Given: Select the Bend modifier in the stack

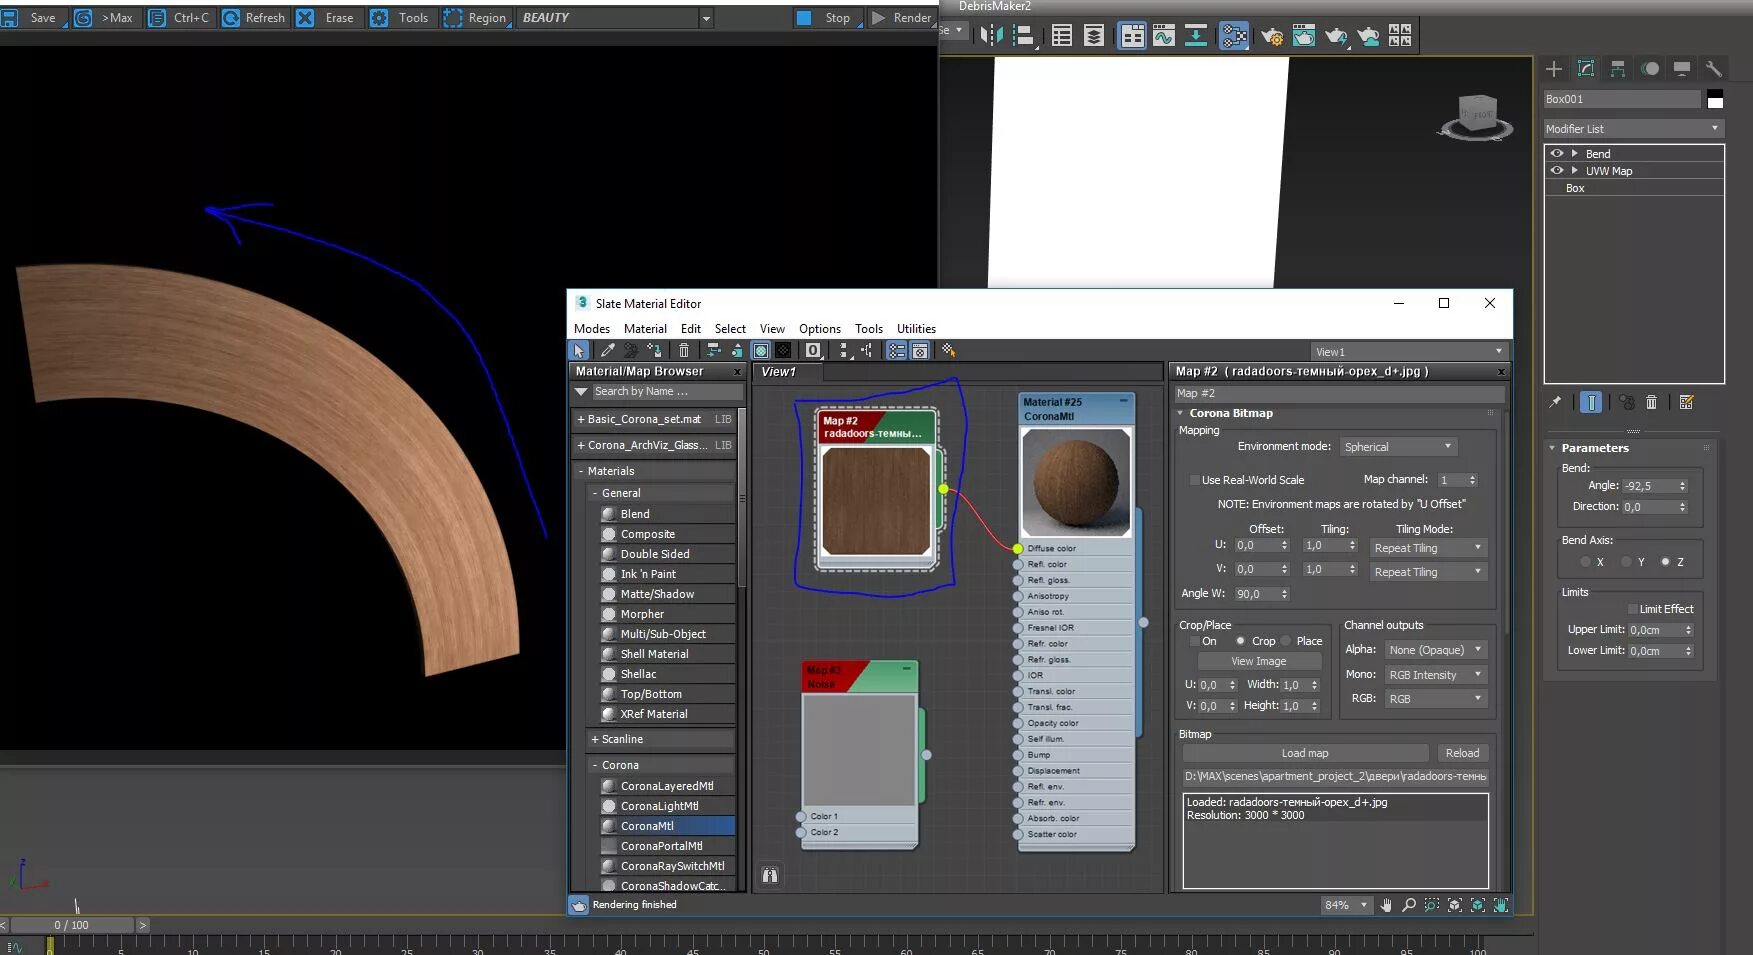Looking at the screenshot, I should (x=1597, y=153).
